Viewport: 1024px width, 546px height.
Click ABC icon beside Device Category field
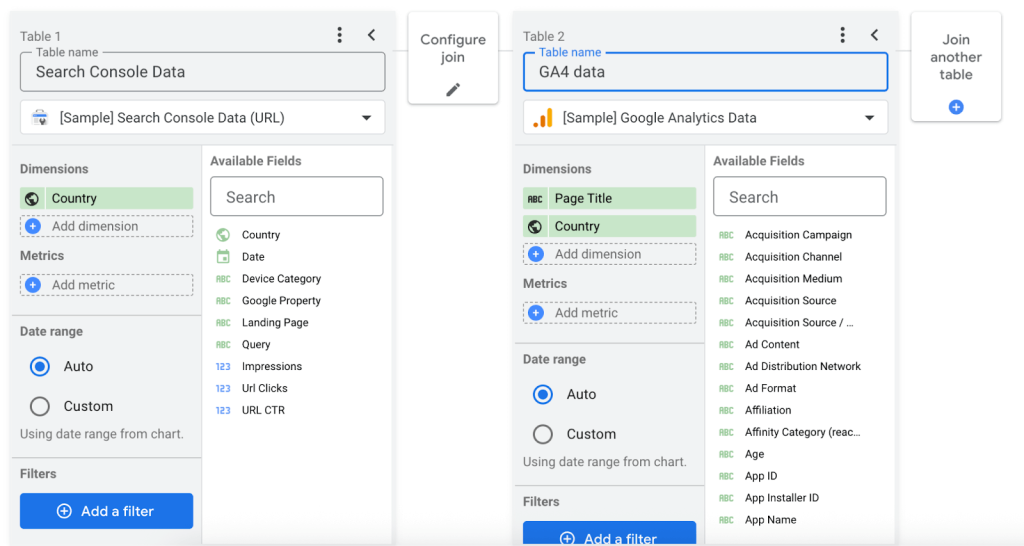click(223, 279)
